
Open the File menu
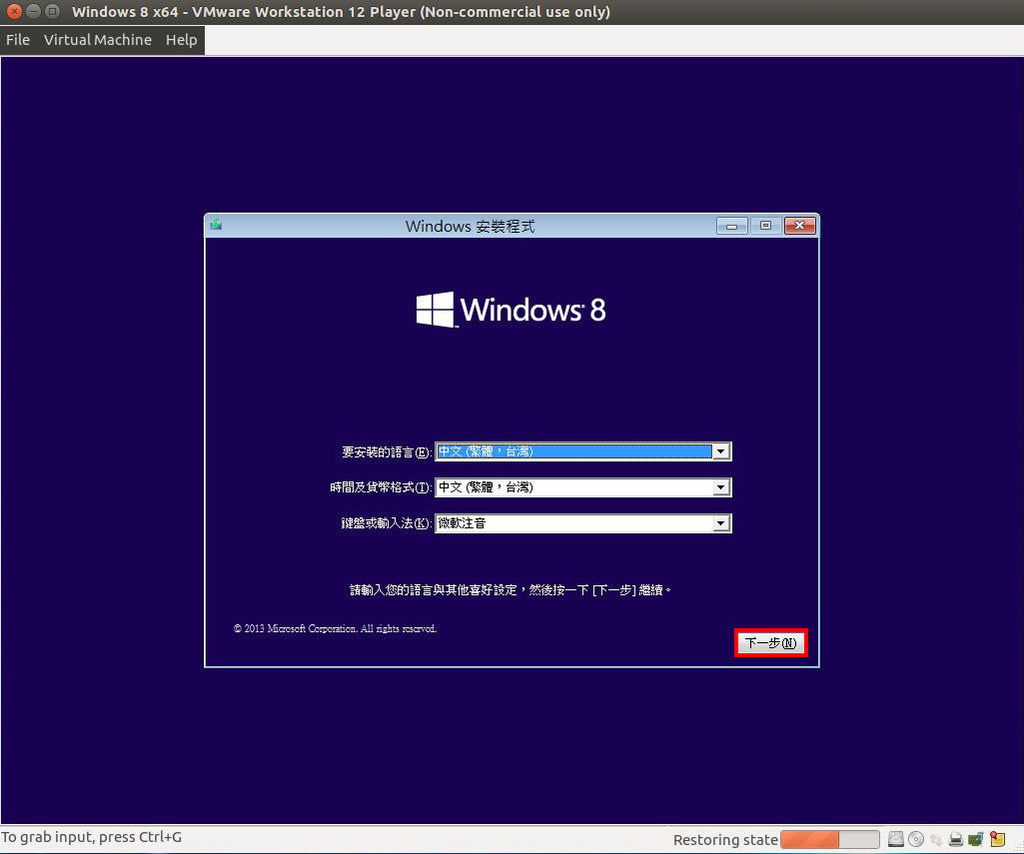click(18, 40)
